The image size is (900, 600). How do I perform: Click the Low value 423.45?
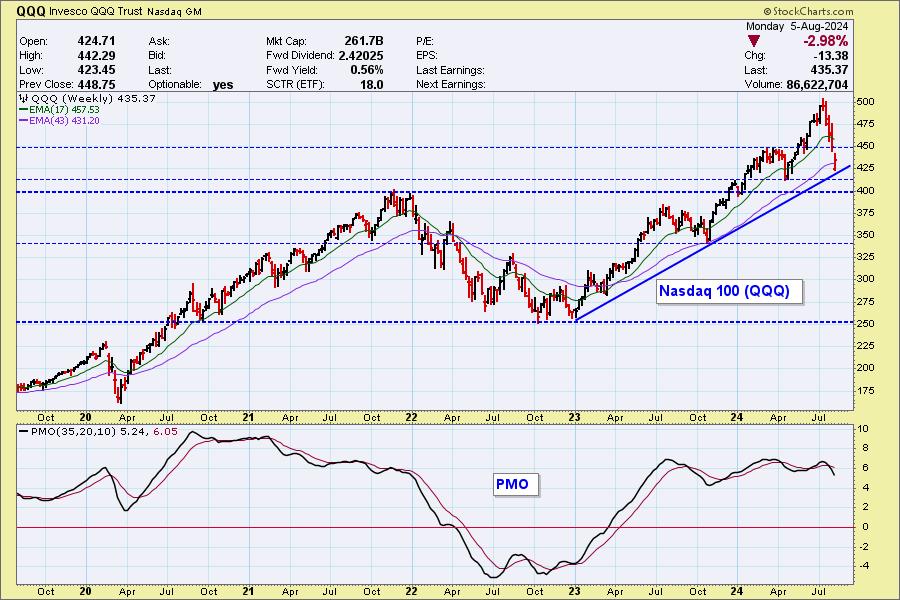(96, 69)
